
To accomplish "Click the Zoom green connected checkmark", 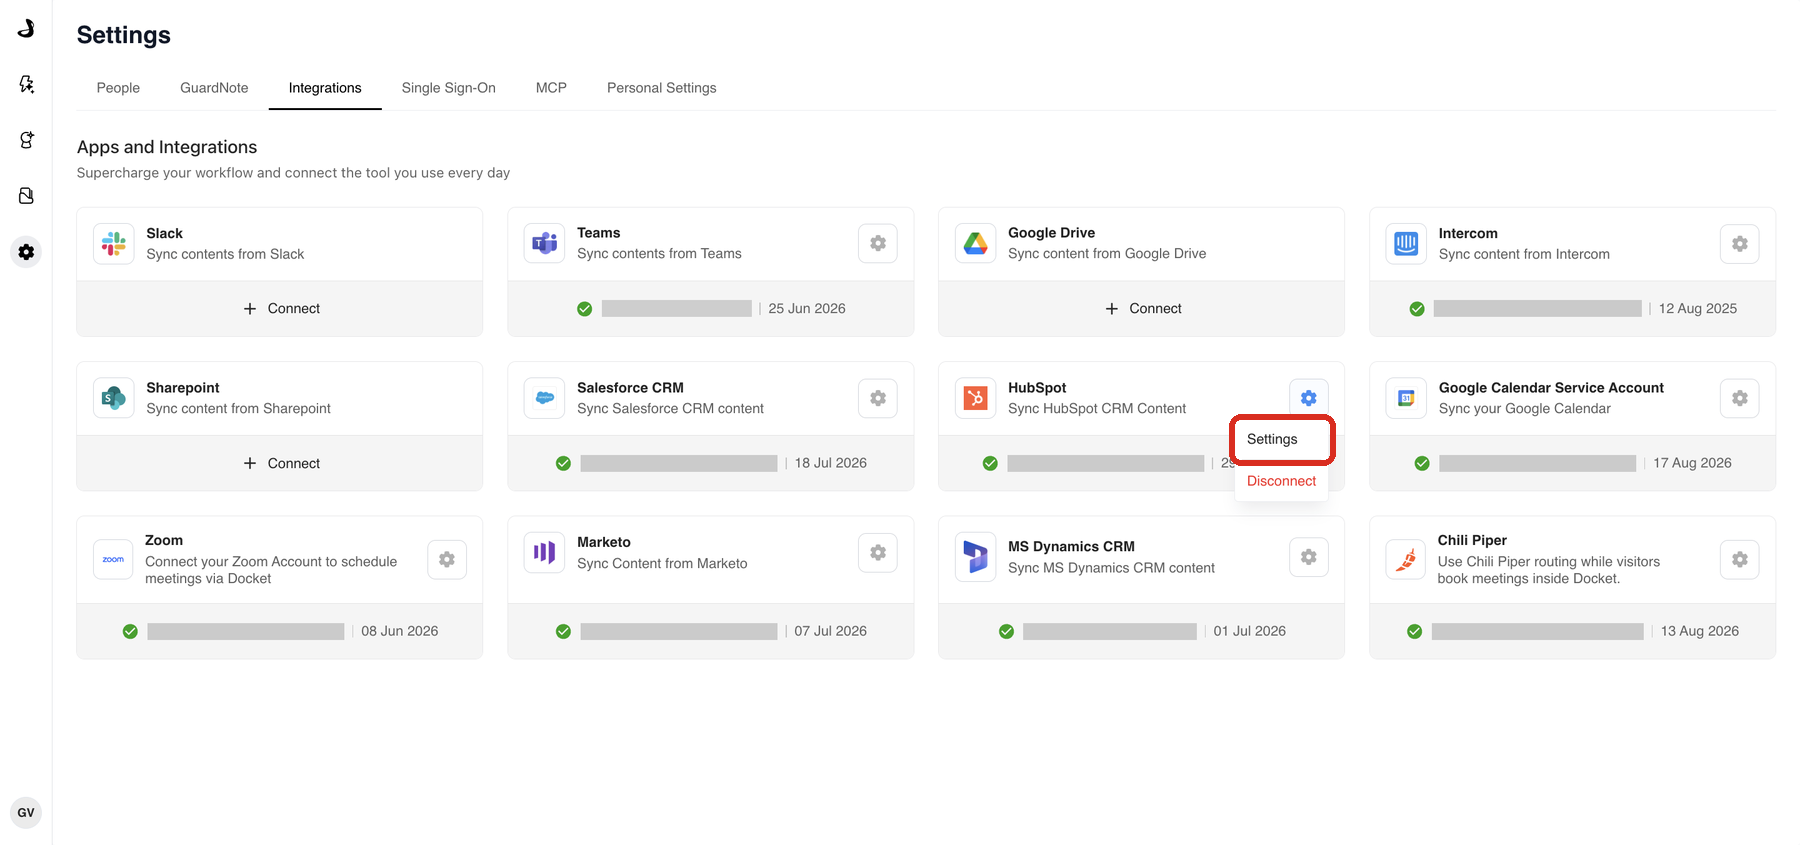I will pos(130,631).
